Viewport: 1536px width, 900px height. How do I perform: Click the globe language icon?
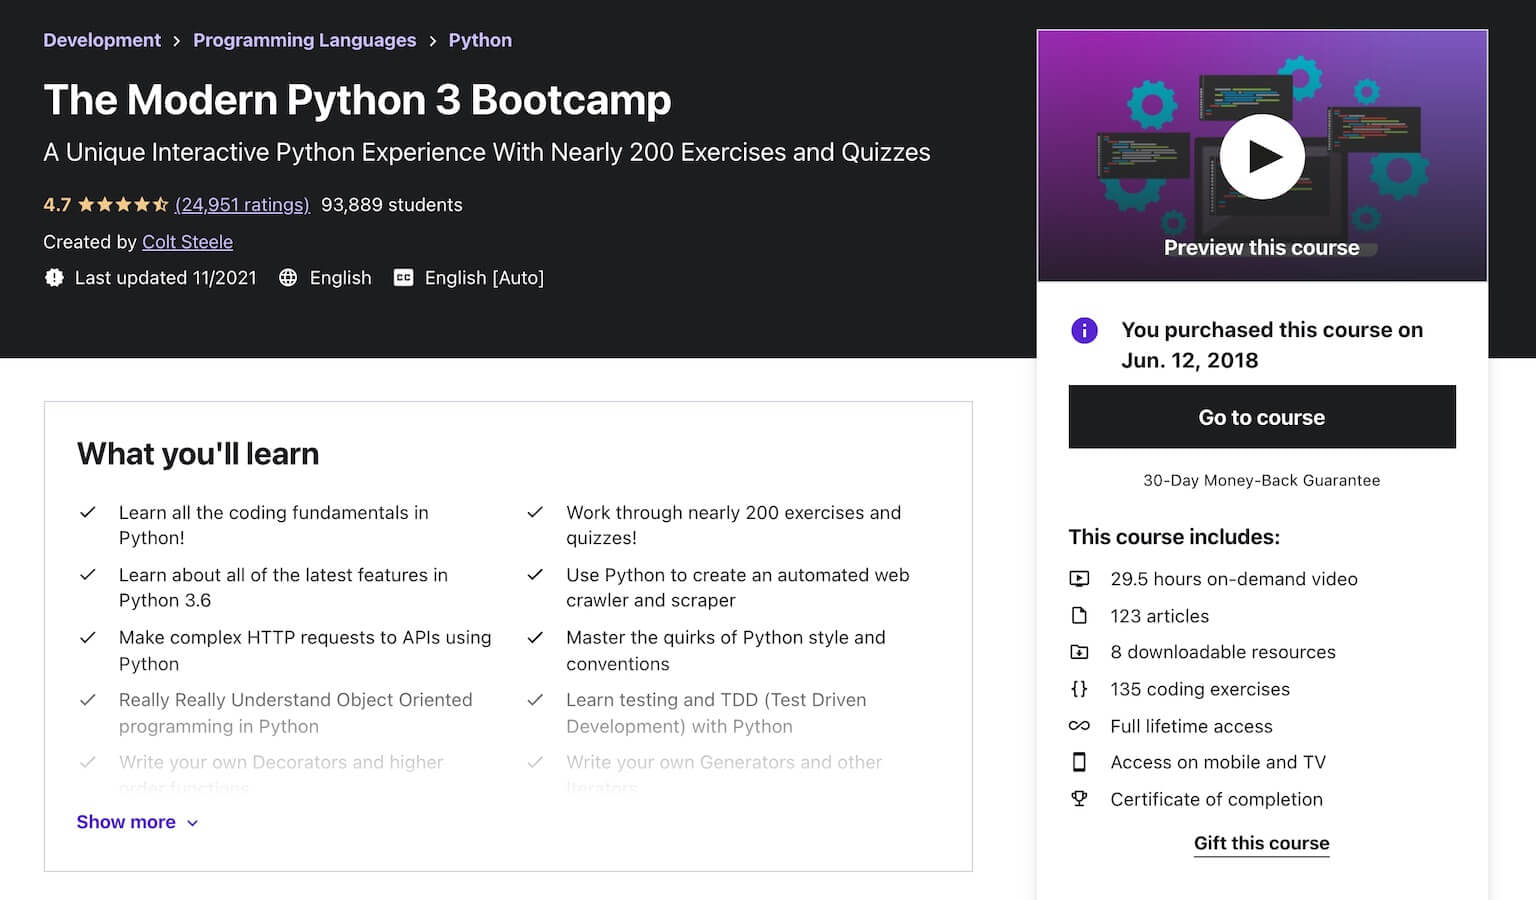coord(288,278)
